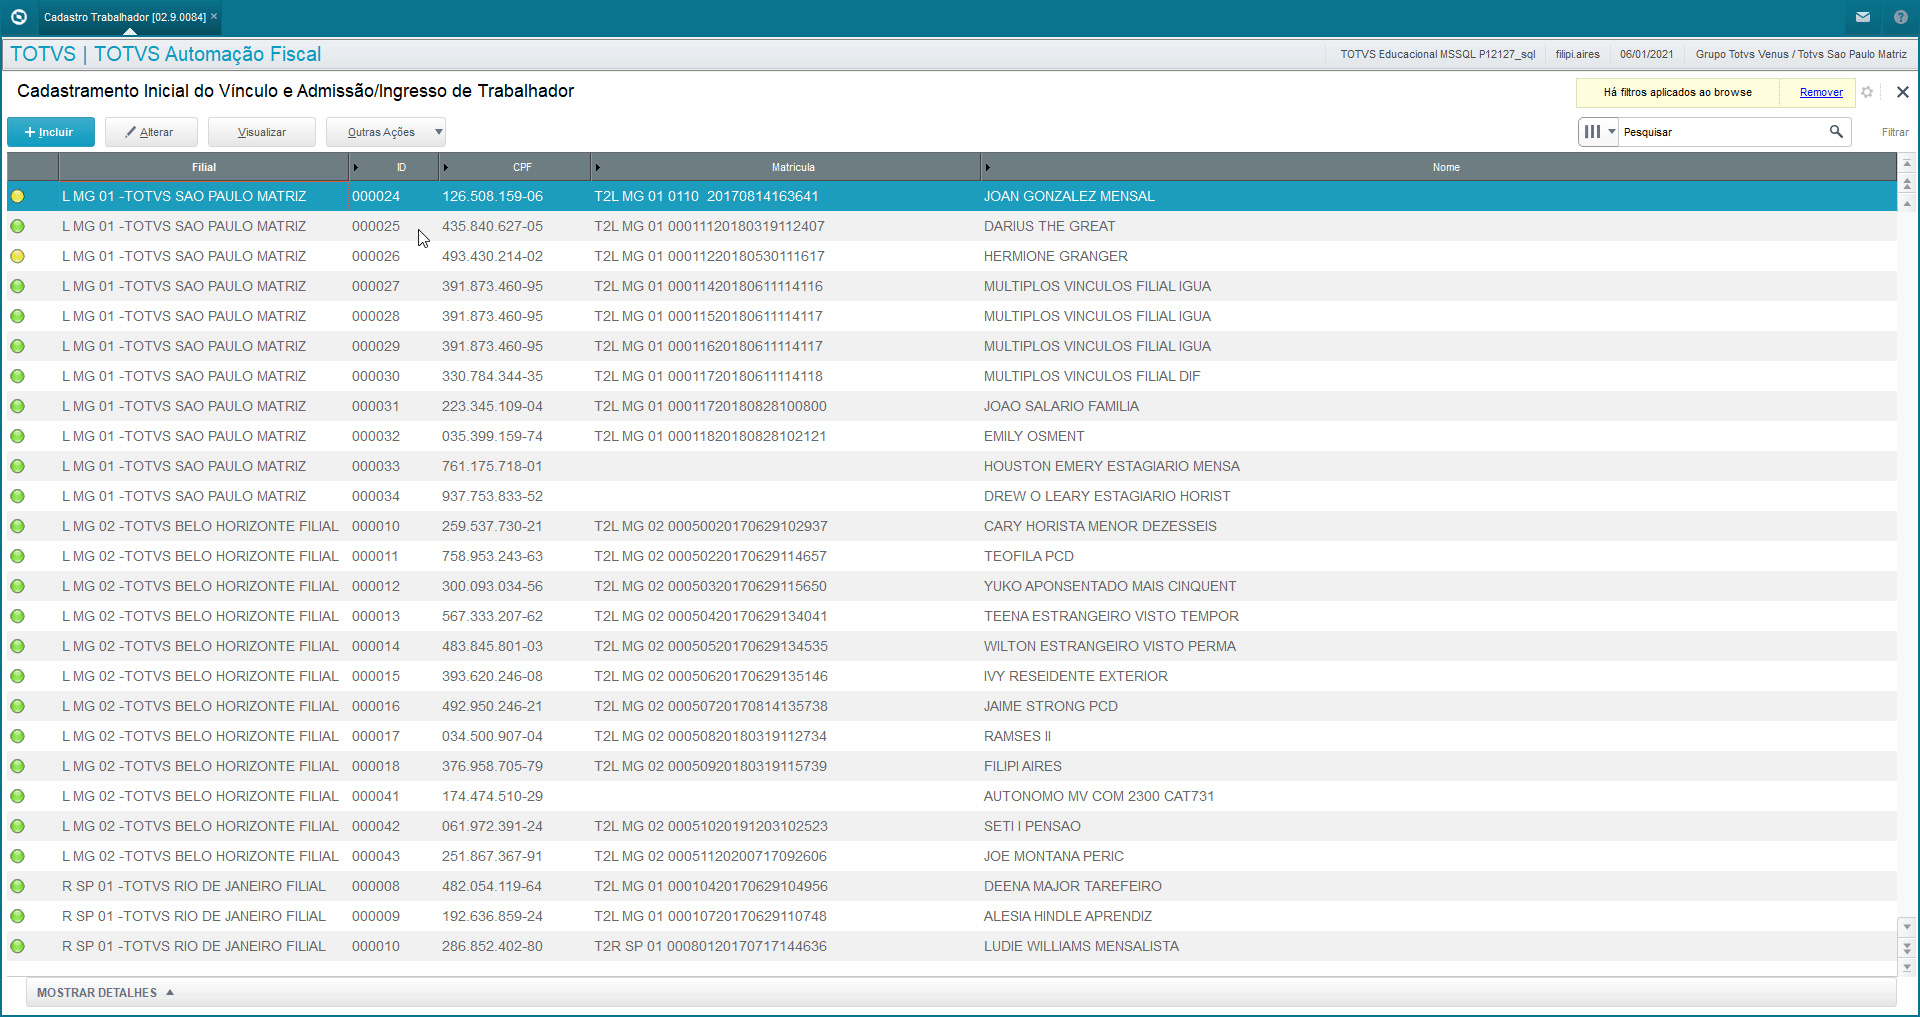This screenshot has height=1017, width=1920.
Task: Click green status icon for HOUSTON EMERY row
Action: (18, 466)
